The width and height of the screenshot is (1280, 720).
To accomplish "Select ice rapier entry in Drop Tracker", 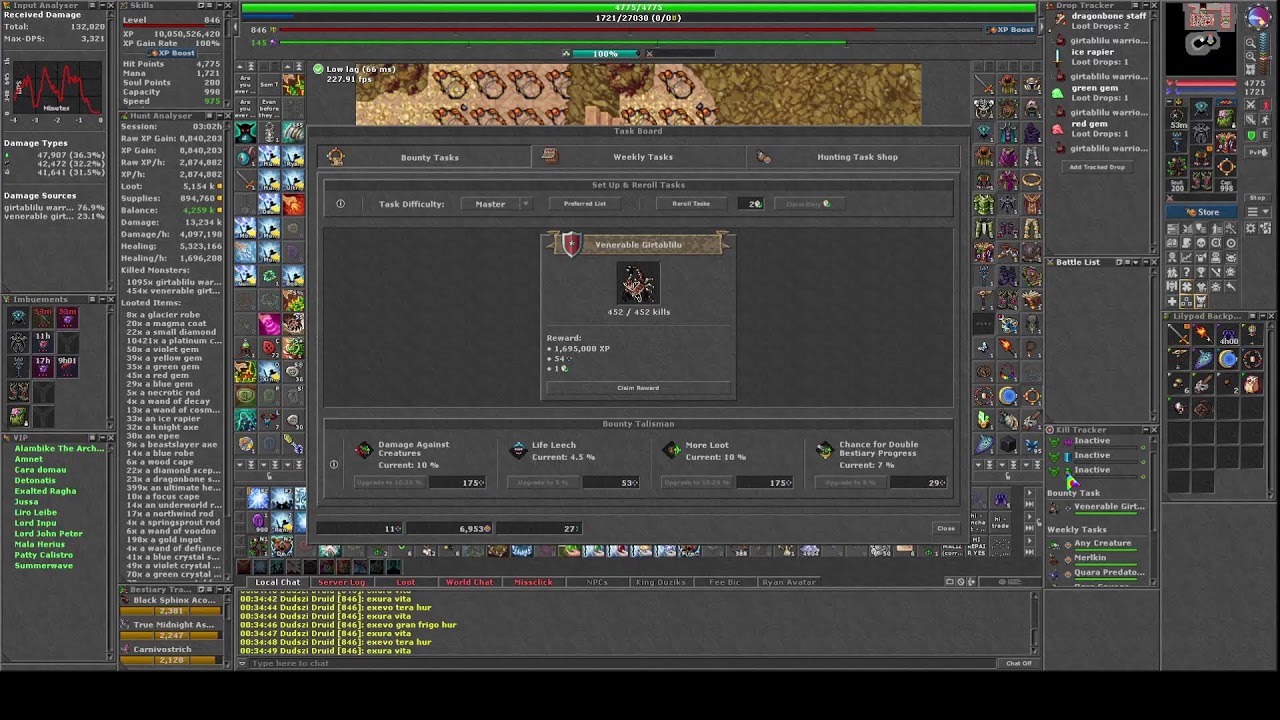I will pos(1092,52).
